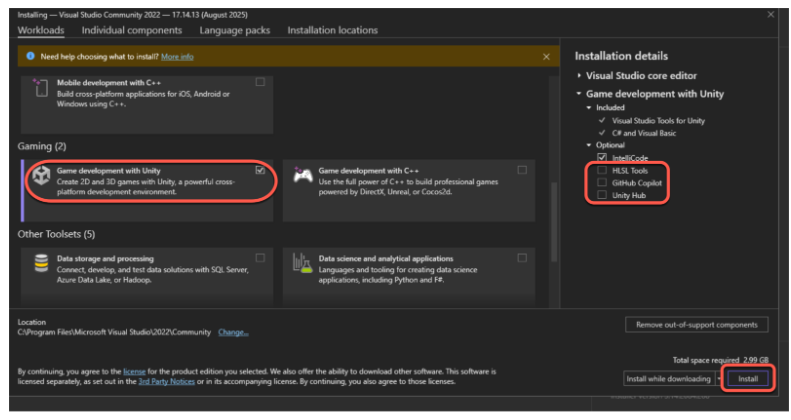This screenshot has width=791, height=420.
Task: Check the Unity Hub optional component
Action: 601,195
